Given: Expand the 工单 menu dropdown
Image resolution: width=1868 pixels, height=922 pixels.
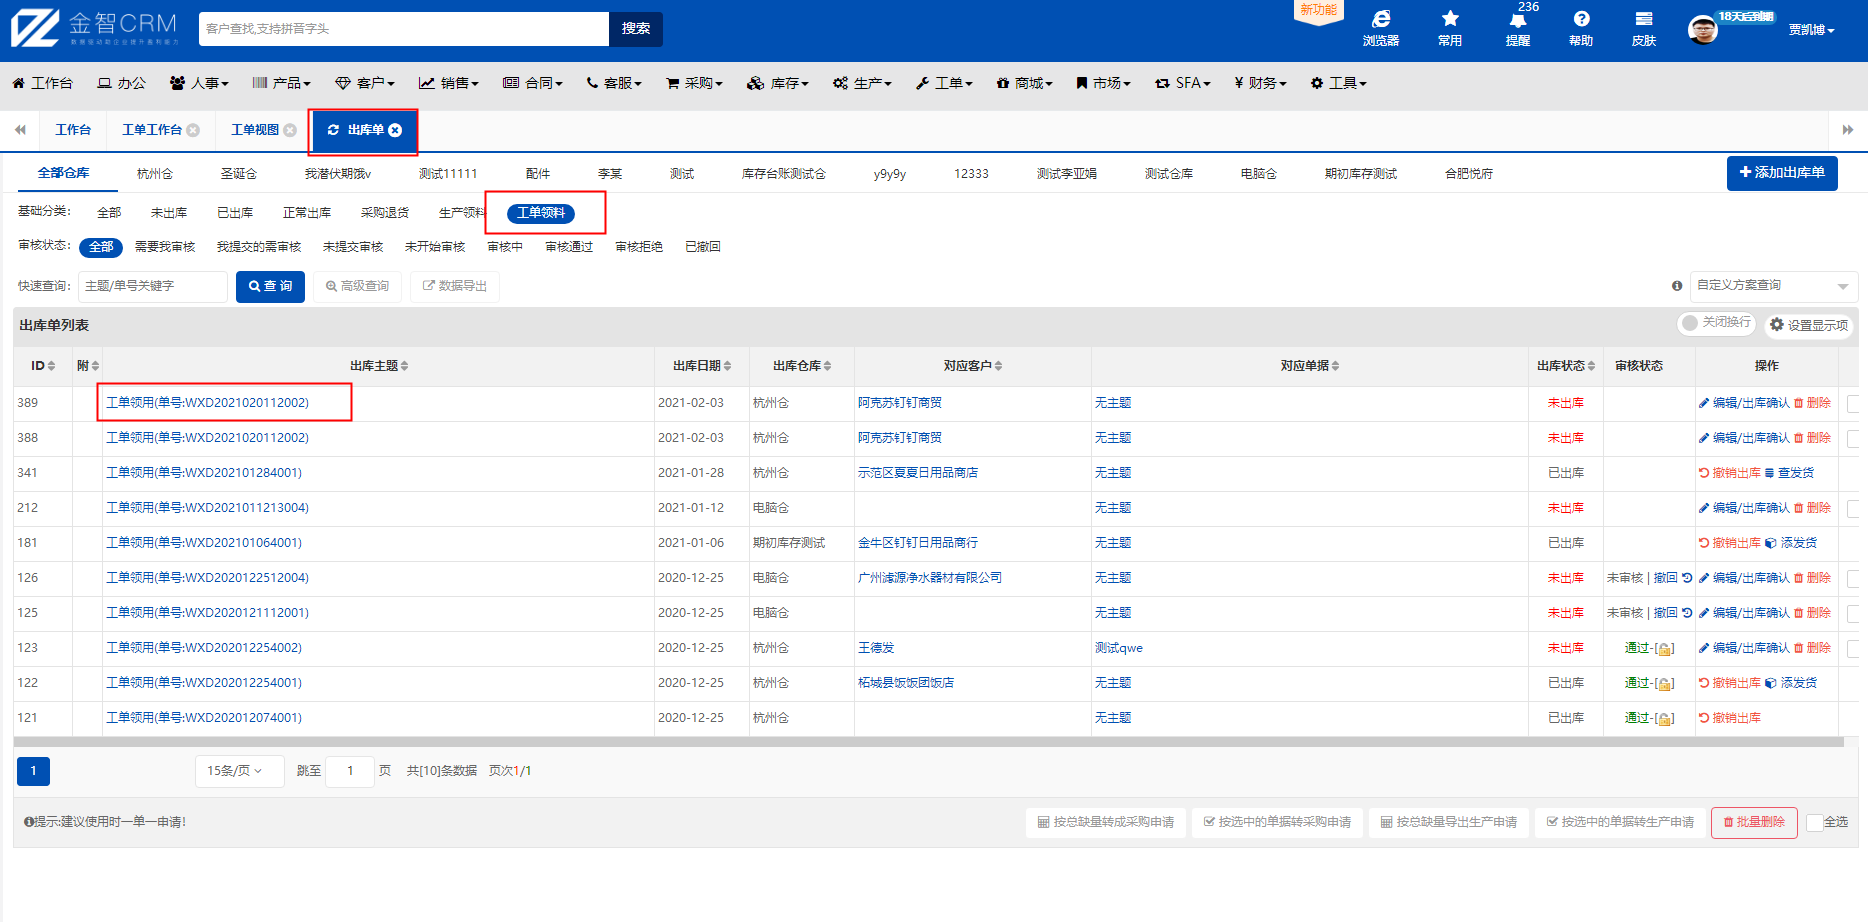Looking at the screenshot, I should pyautogui.click(x=944, y=83).
